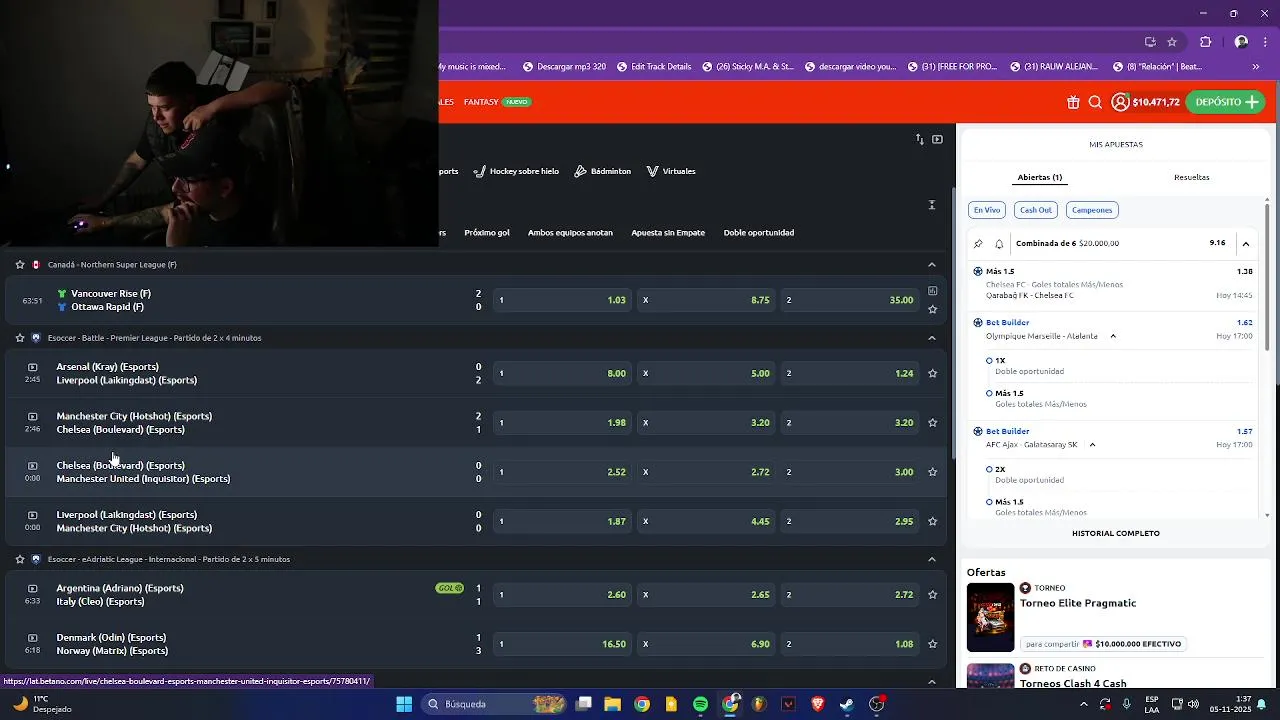This screenshot has width=1280, height=720.
Task: Switch to the Resueltas tab
Action: (x=1191, y=177)
